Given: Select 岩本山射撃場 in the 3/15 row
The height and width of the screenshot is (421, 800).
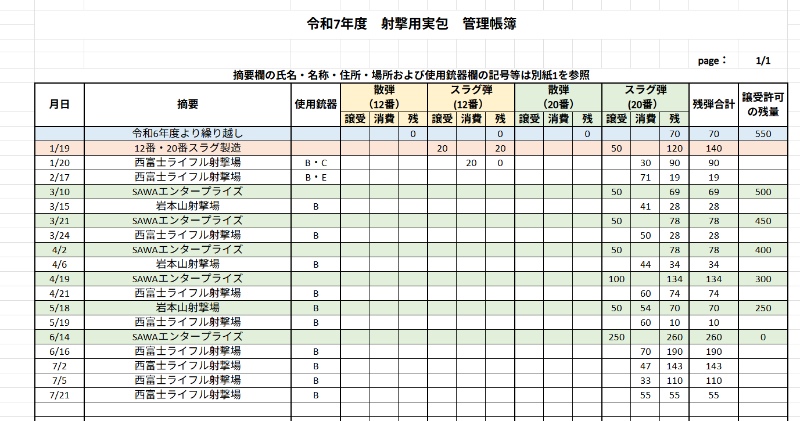Looking at the screenshot, I should point(188,206).
